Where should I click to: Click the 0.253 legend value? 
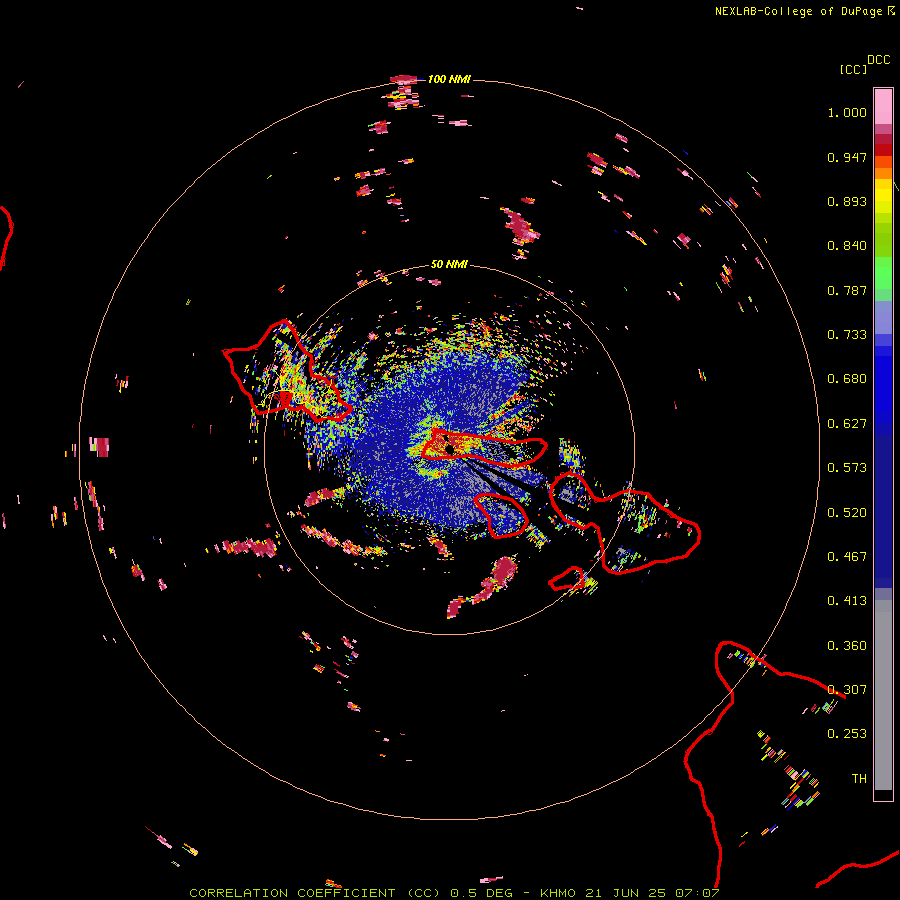click(847, 734)
